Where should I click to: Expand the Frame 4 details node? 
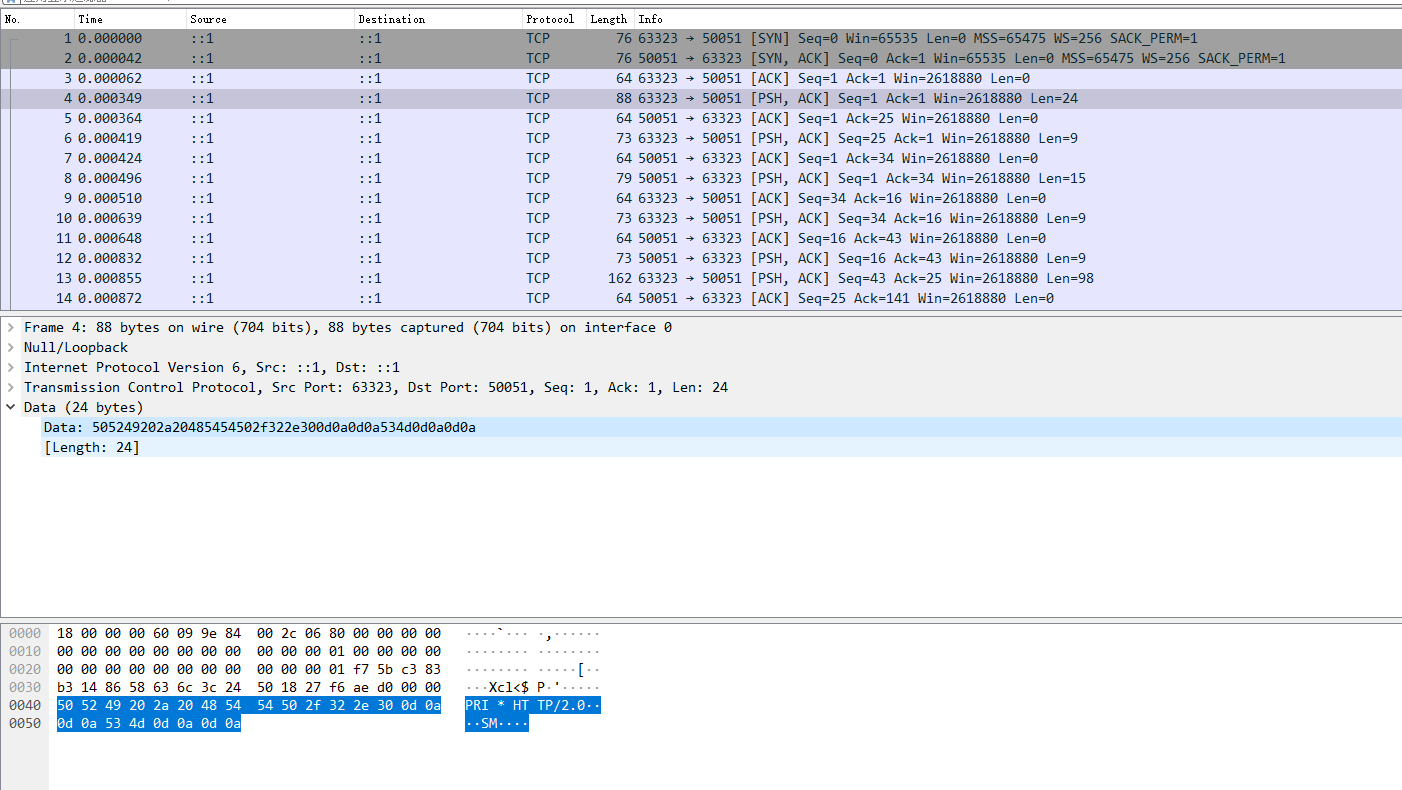pos(11,327)
